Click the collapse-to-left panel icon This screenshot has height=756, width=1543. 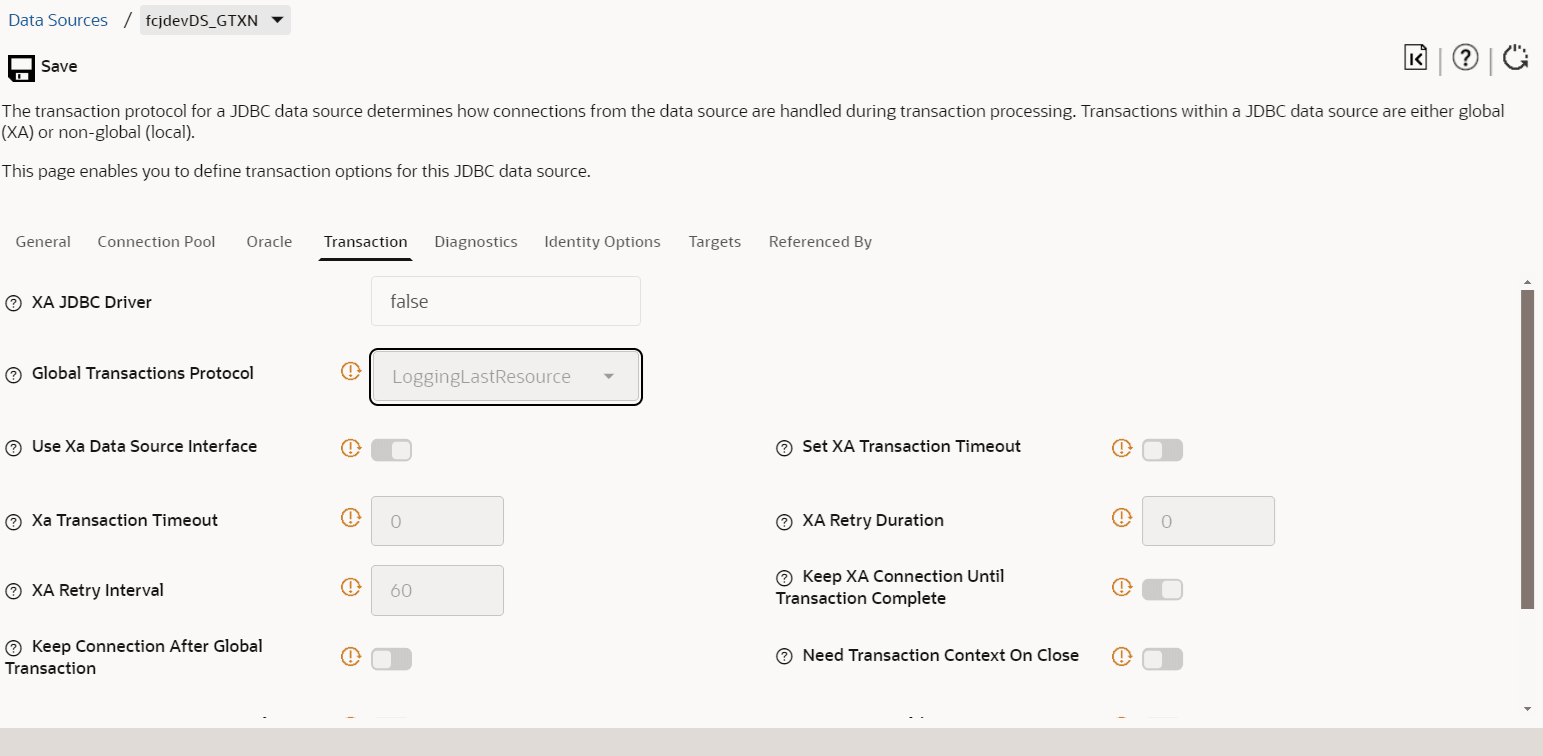(1415, 58)
